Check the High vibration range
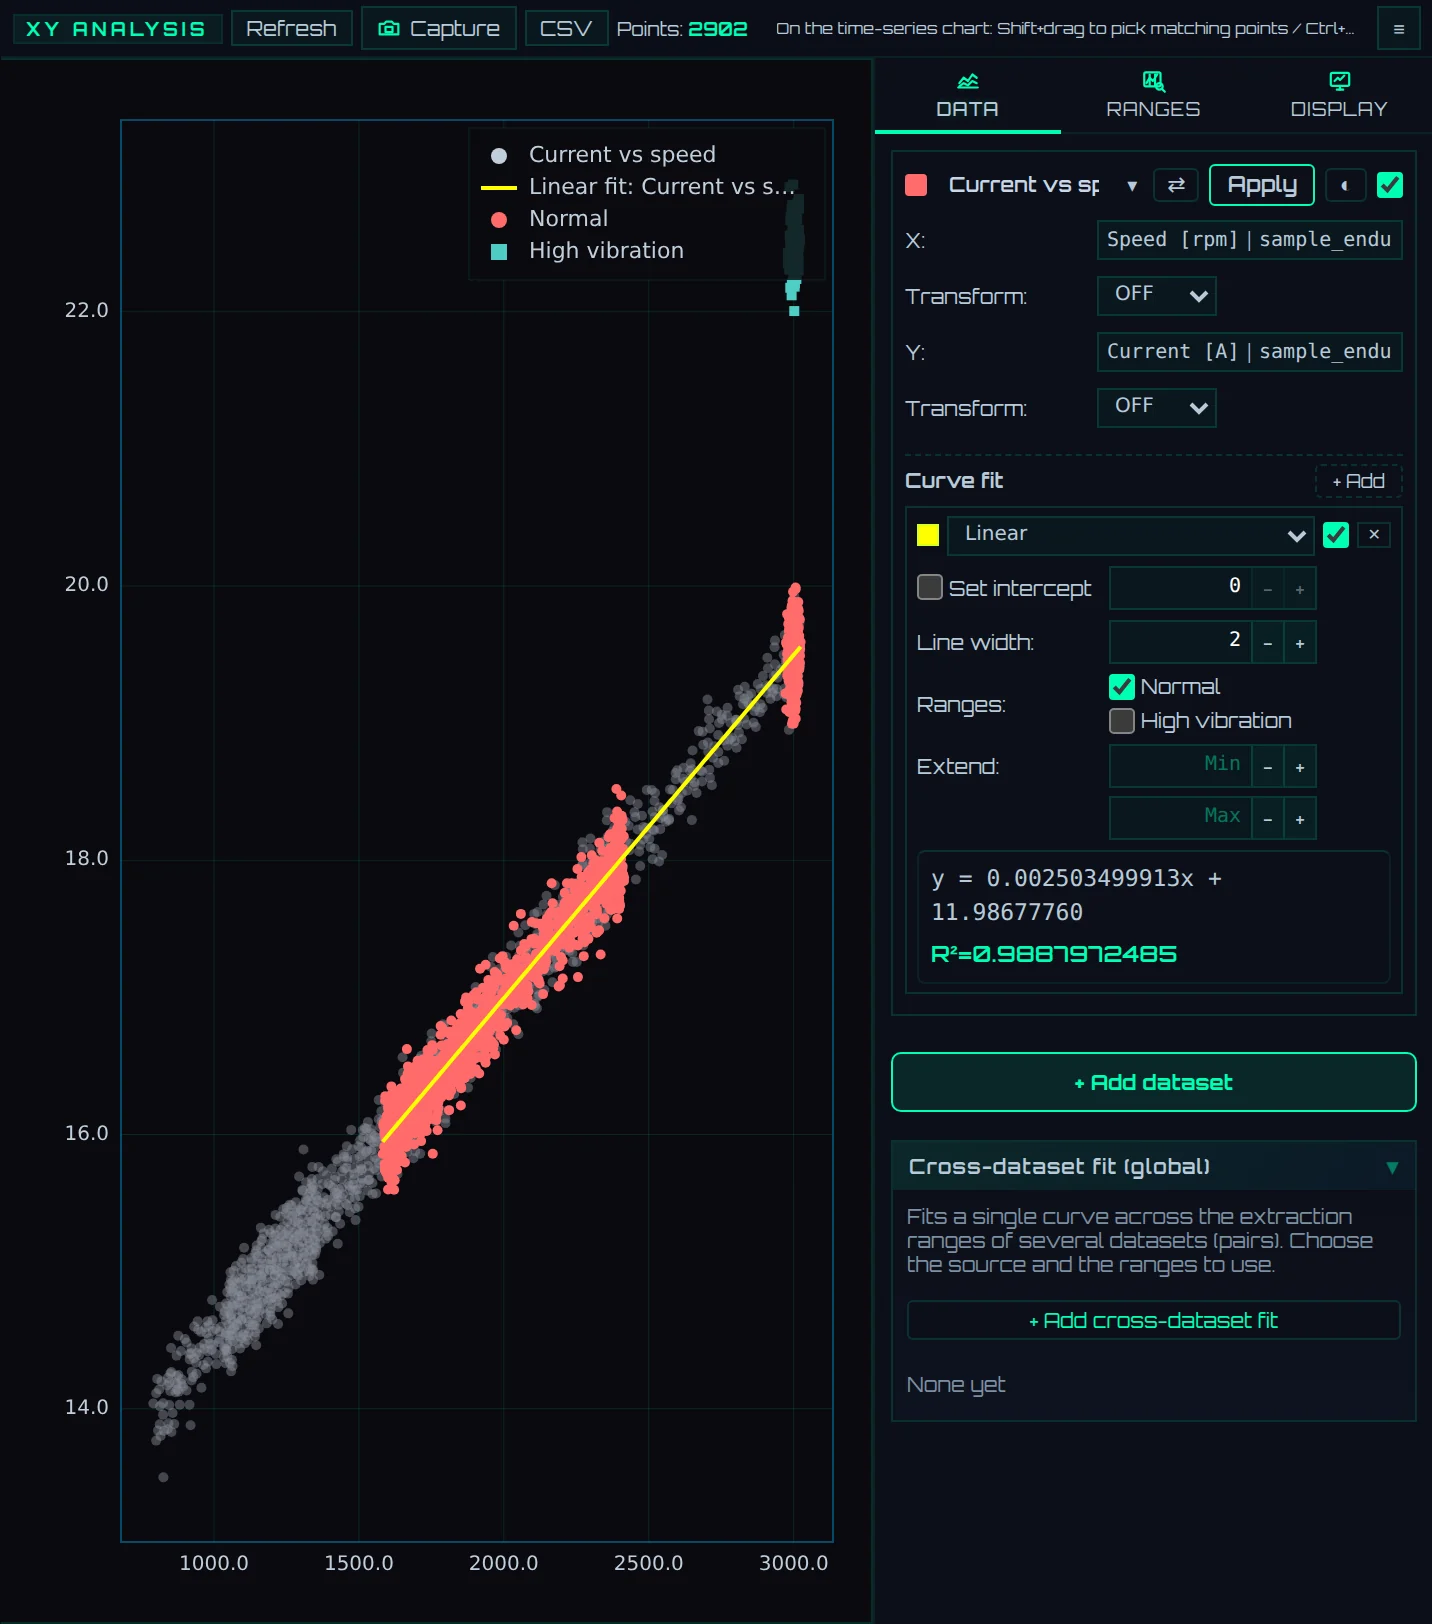This screenshot has height=1624, width=1432. (1122, 721)
